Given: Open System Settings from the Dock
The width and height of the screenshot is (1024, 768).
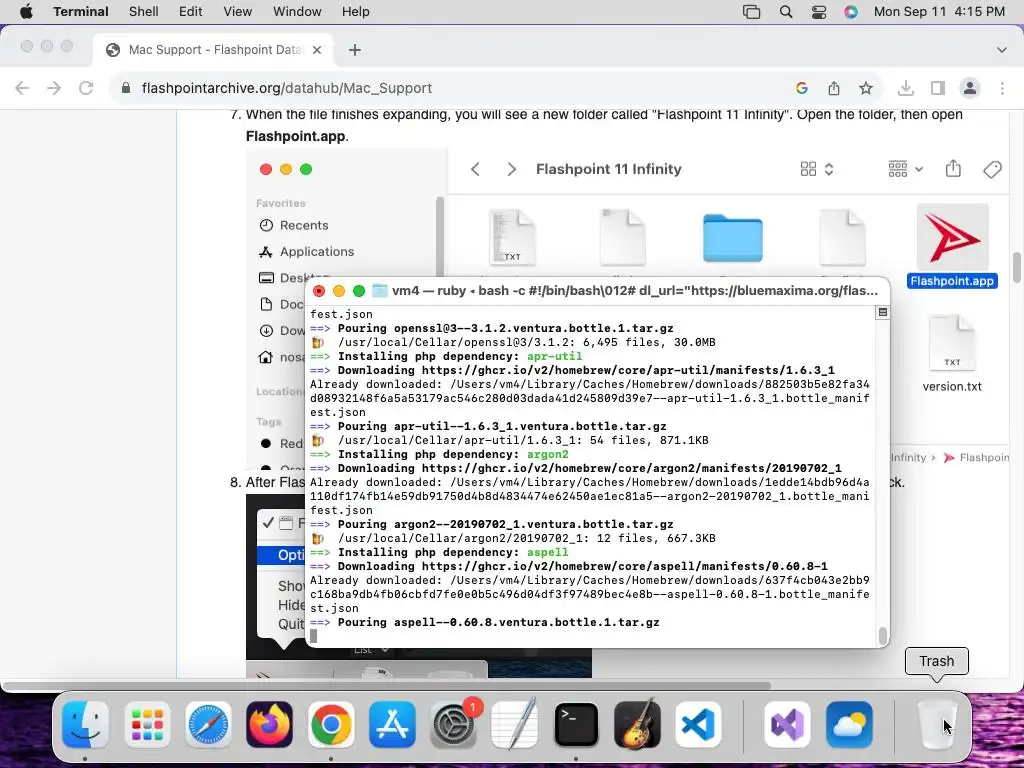Looking at the screenshot, I should 453,725.
